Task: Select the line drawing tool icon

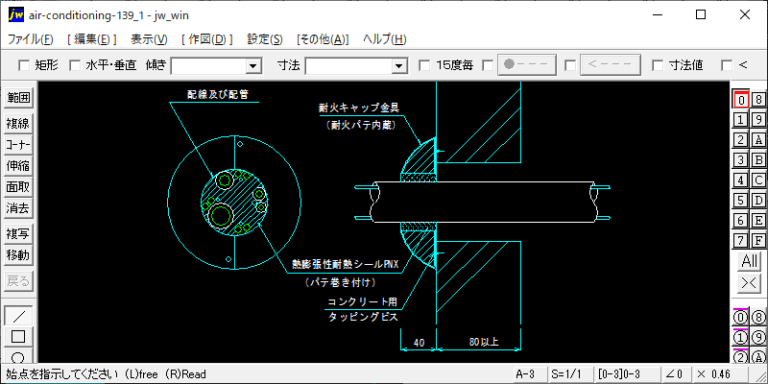Action: tap(18, 315)
